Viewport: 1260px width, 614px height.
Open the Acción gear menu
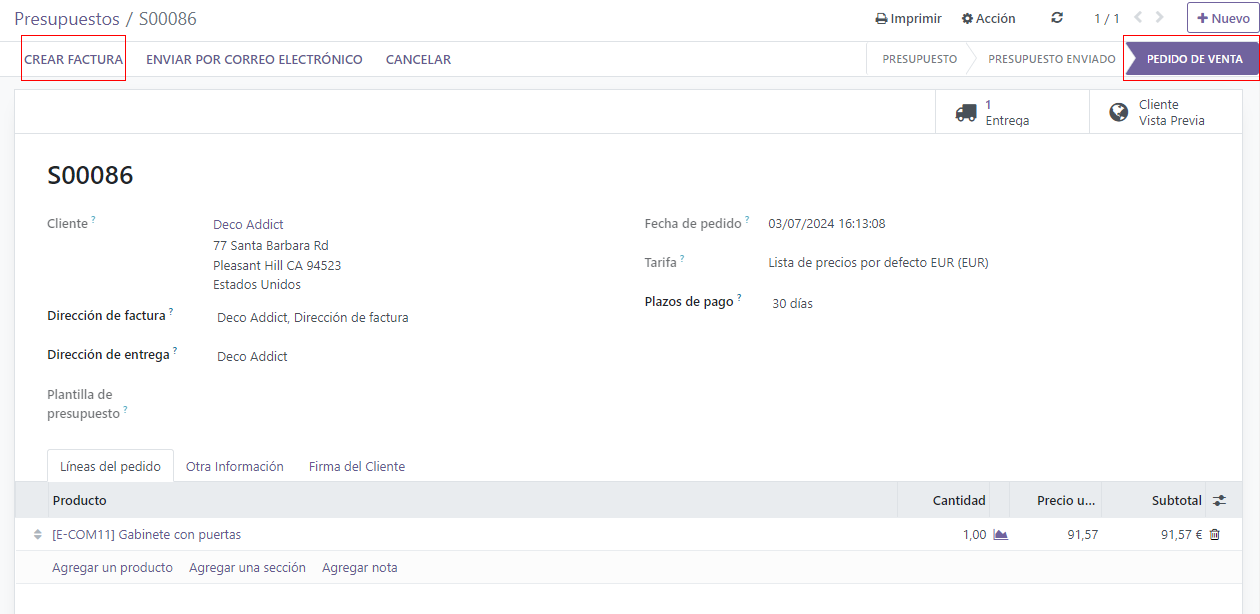tap(988, 17)
